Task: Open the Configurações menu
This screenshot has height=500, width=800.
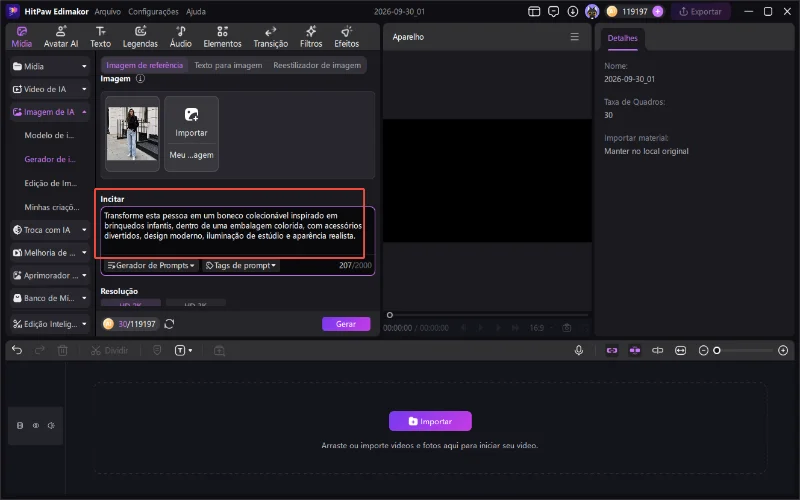Action: click(153, 11)
